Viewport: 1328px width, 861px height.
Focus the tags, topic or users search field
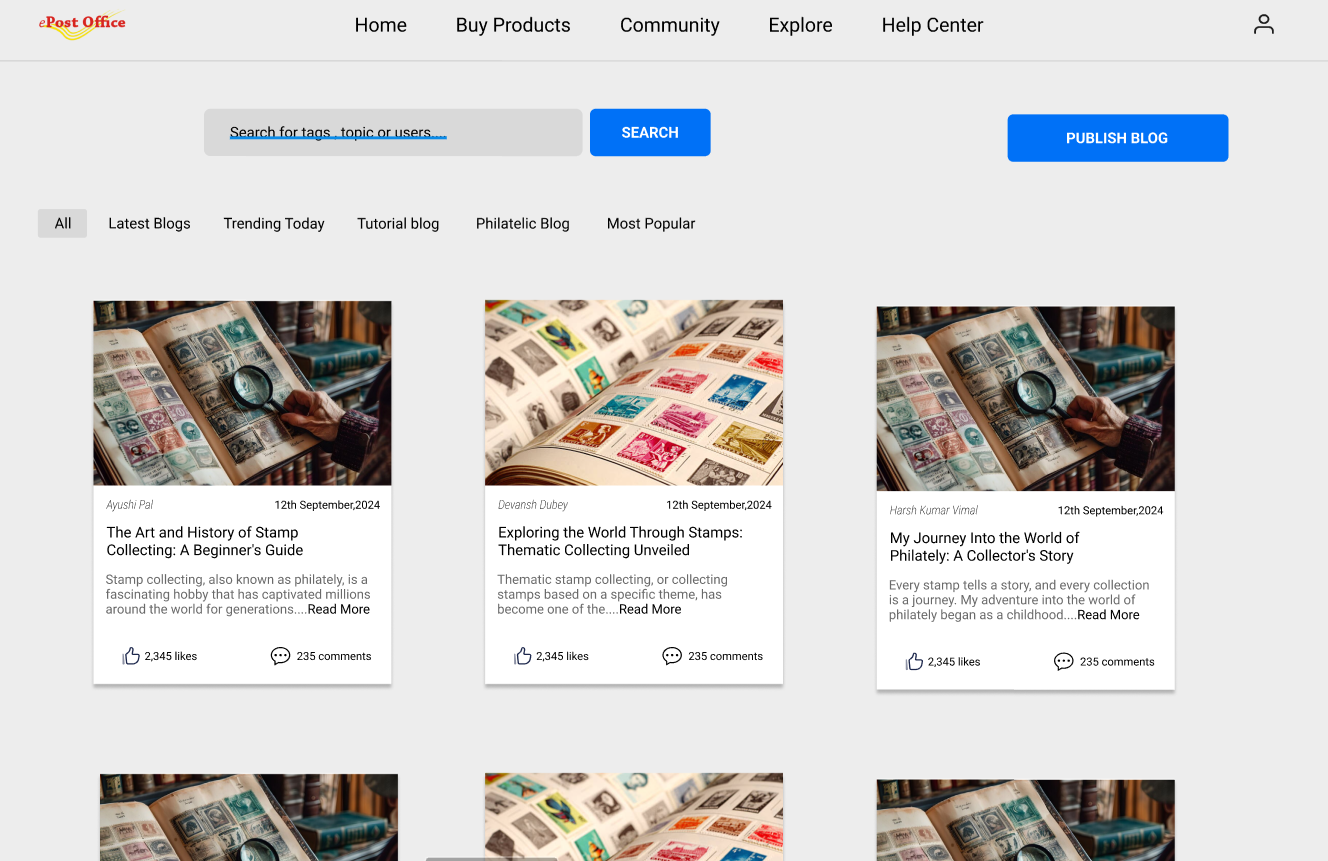point(393,132)
